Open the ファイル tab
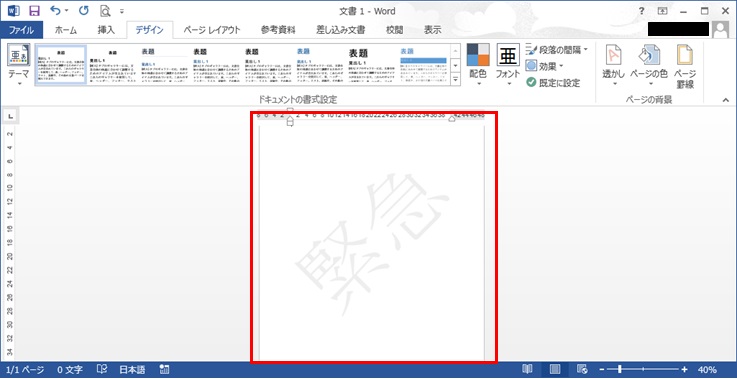Image resolution: width=737 pixels, height=379 pixels. (22, 30)
